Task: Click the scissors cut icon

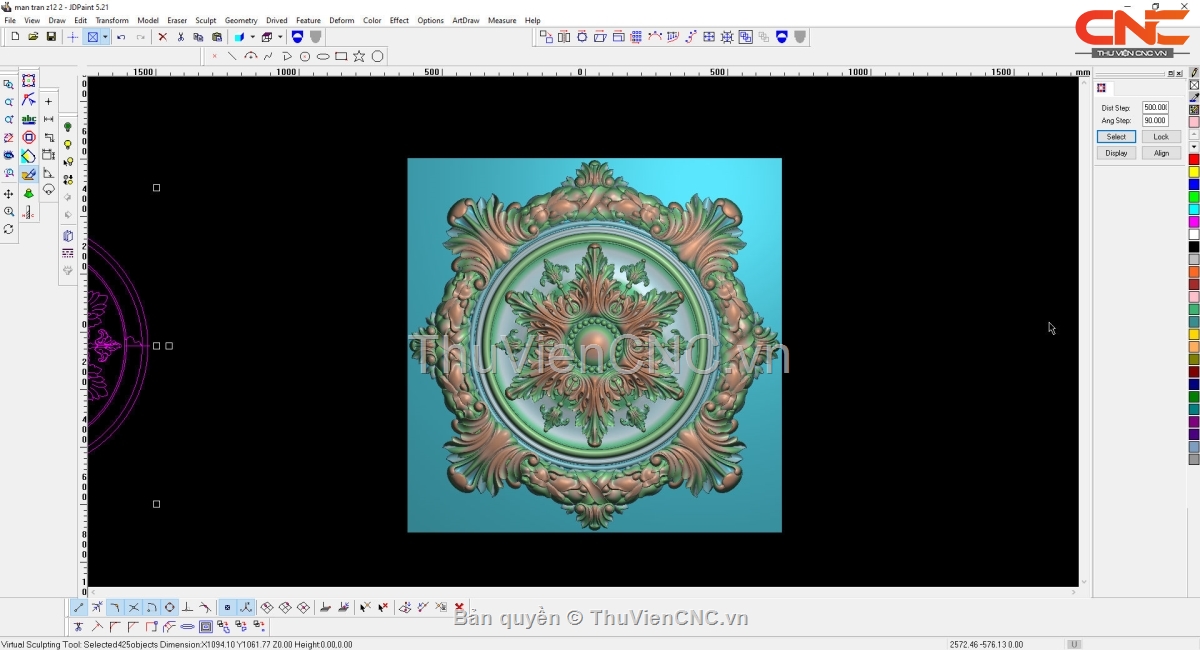Action: click(x=181, y=37)
